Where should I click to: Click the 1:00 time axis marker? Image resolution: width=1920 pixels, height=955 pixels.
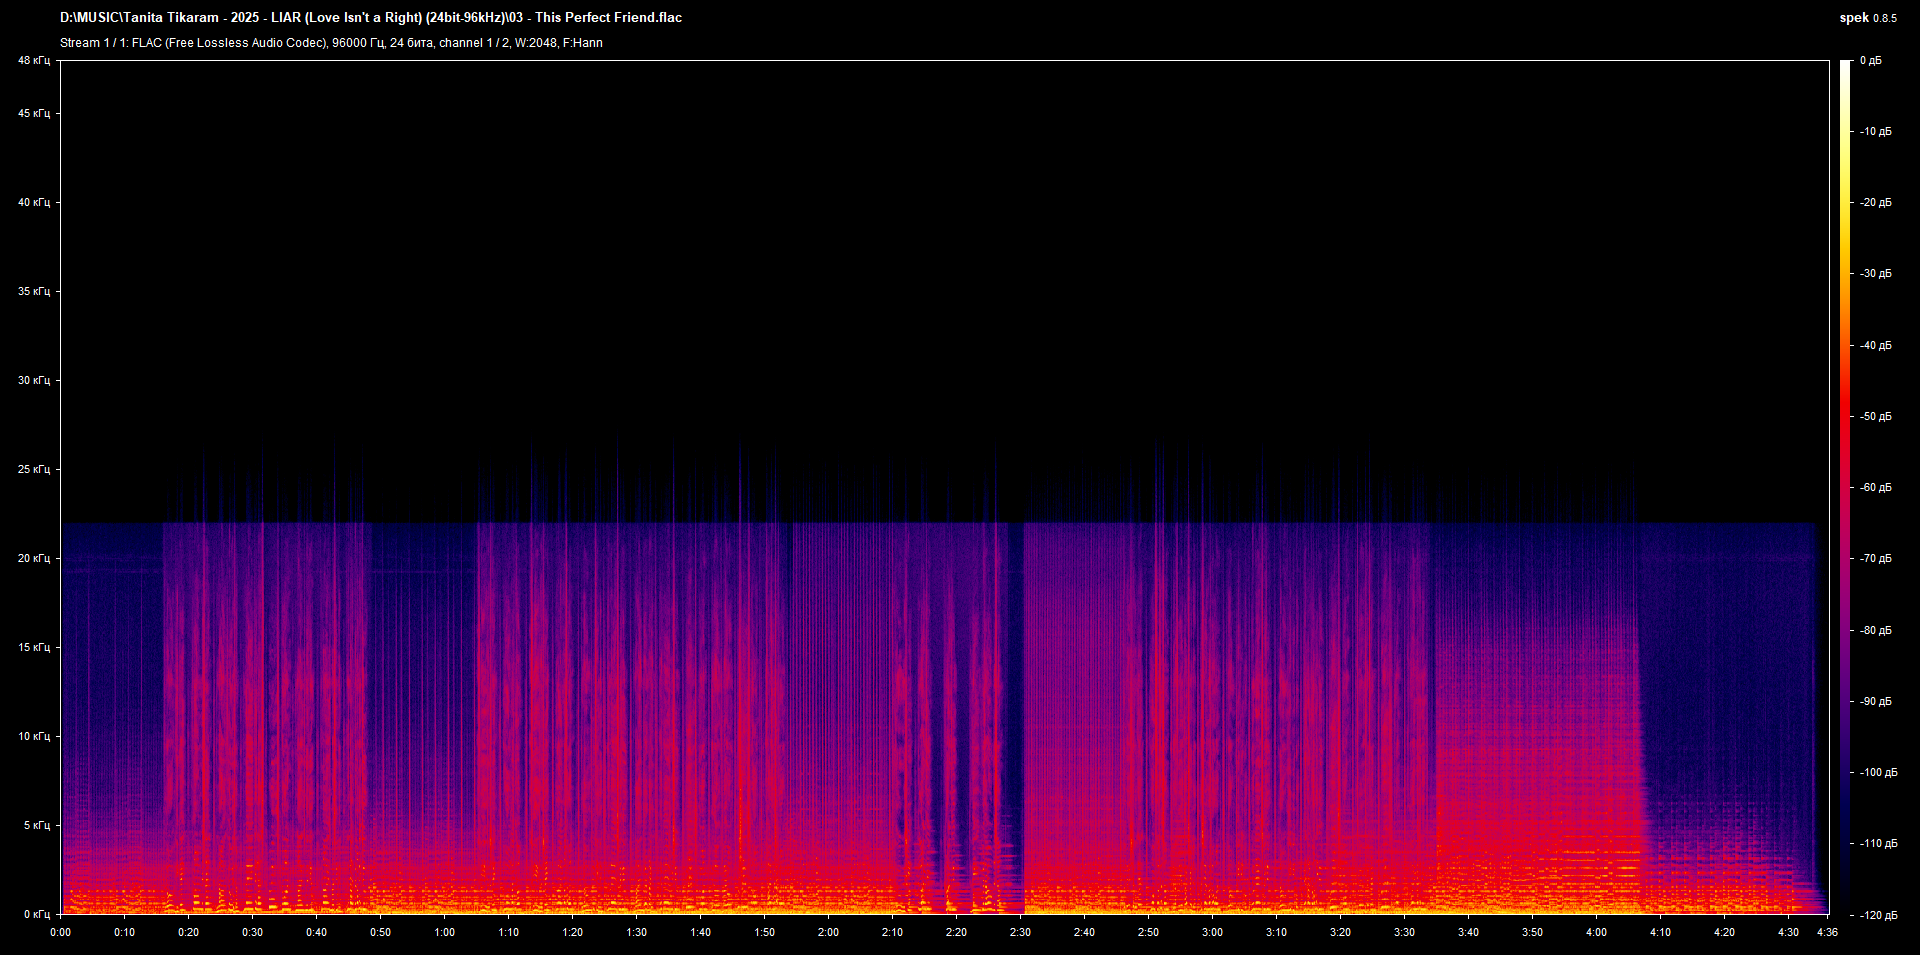(444, 932)
